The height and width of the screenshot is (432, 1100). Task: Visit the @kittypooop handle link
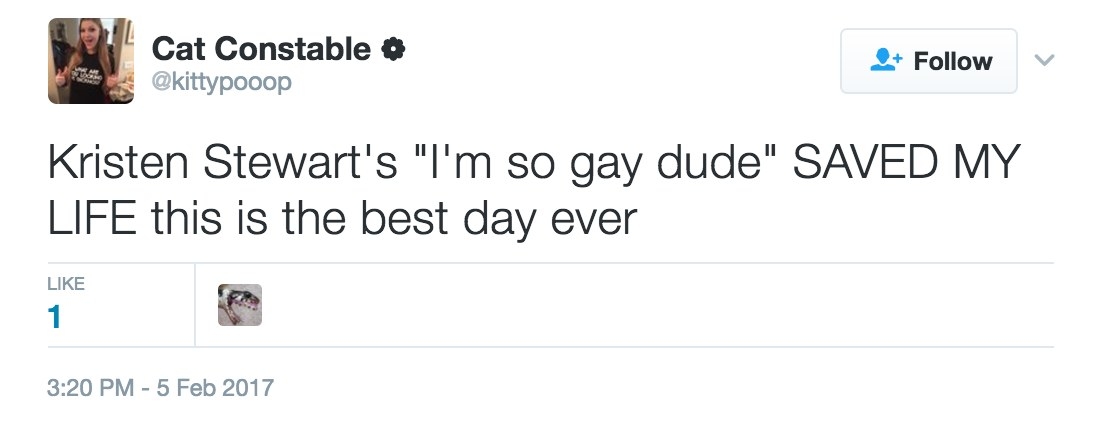(222, 83)
